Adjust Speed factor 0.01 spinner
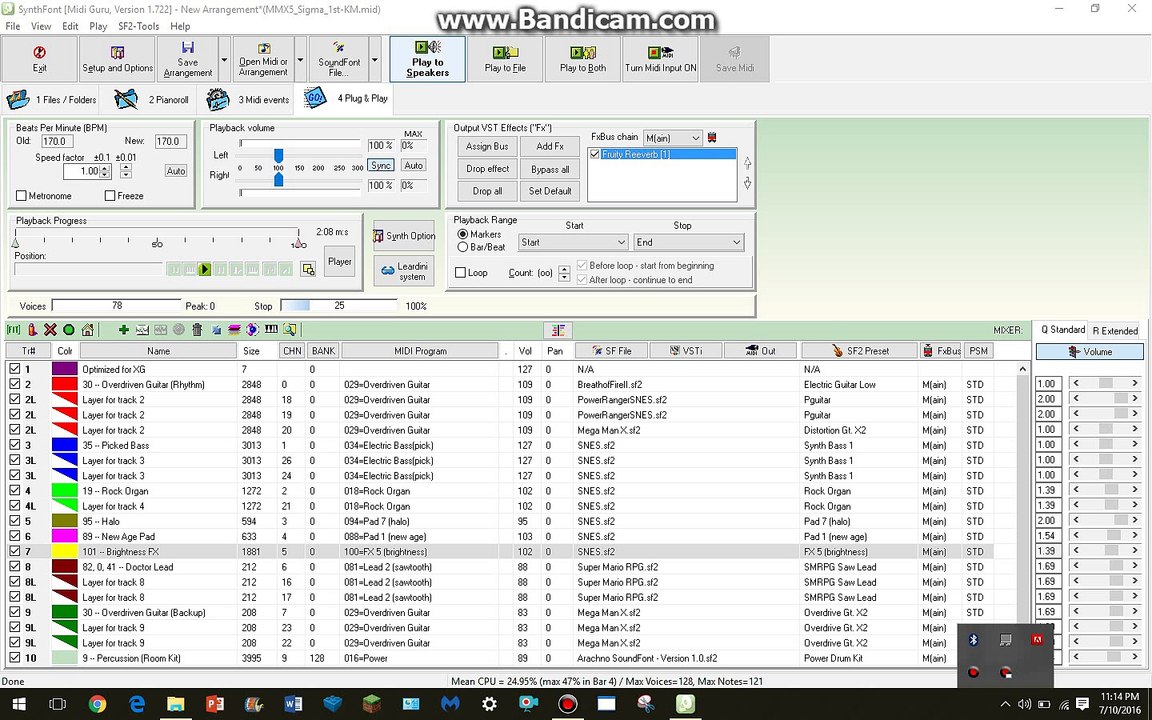1152x720 pixels. click(126, 171)
